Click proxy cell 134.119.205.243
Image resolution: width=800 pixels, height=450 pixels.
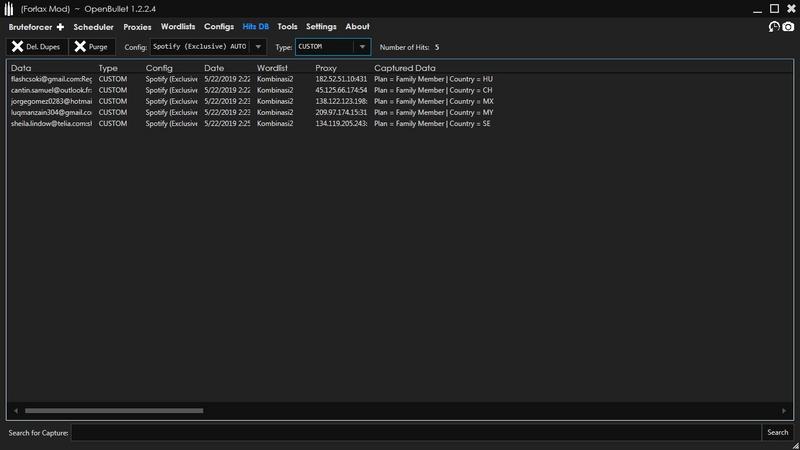click(x=341, y=124)
